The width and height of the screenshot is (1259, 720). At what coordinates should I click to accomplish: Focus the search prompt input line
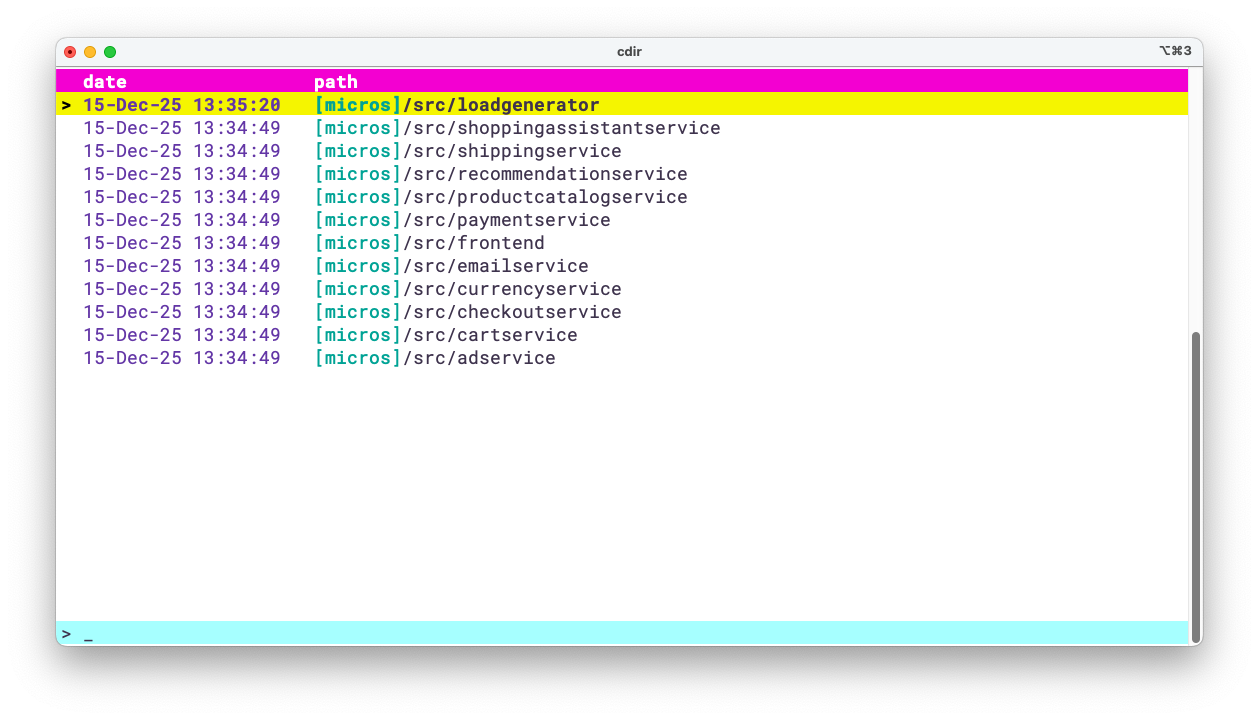[x=600, y=634]
